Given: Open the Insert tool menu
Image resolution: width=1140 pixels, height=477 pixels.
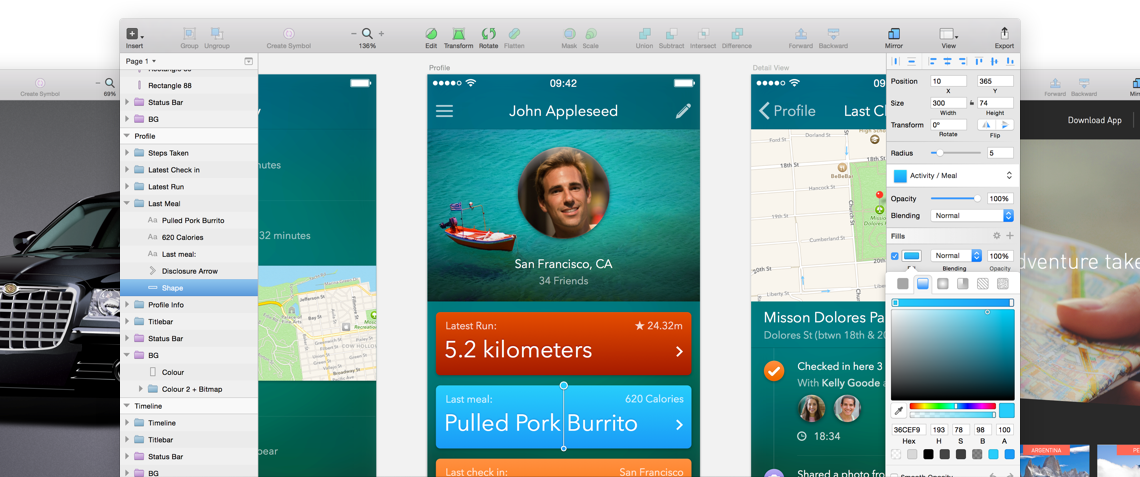Looking at the screenshot, I should (134, 35).
